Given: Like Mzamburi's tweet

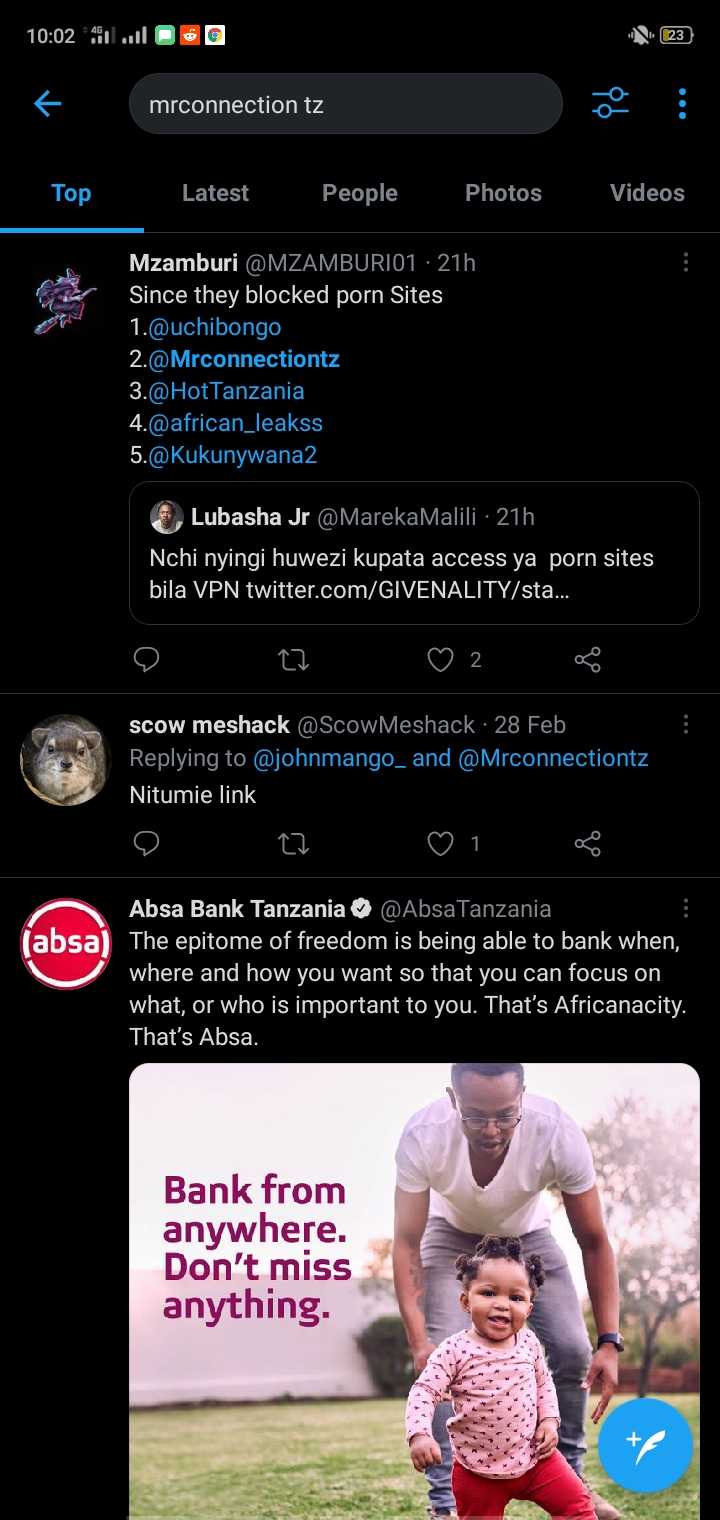Looking at the screenshot, I should [441, 659].
